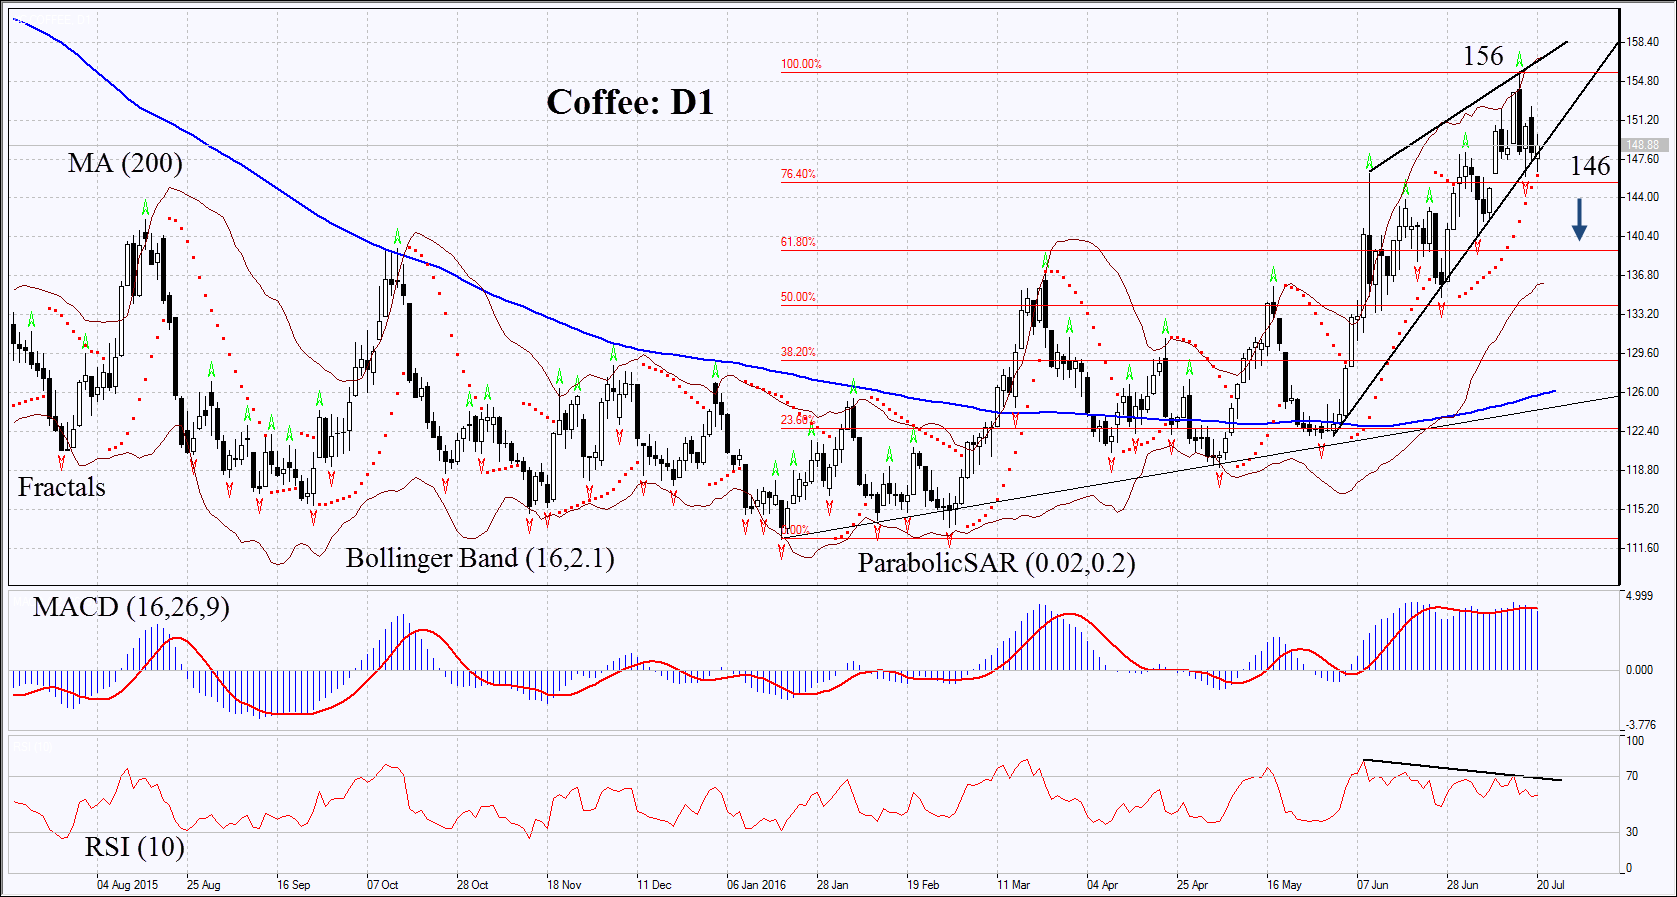Select the 61.80% Fibonacci level label
The width and height of the screenshot is (1677, 897).
(798, 242)
